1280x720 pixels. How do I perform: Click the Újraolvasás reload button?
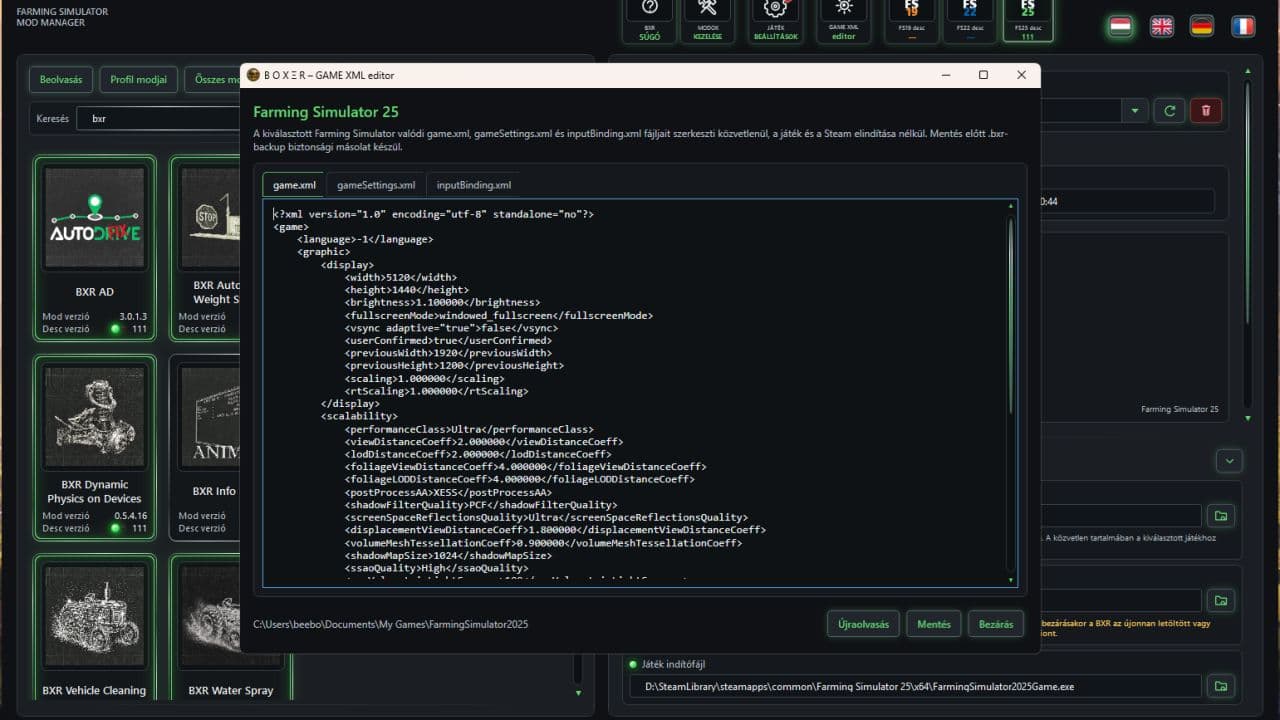(x=863, y=624)
